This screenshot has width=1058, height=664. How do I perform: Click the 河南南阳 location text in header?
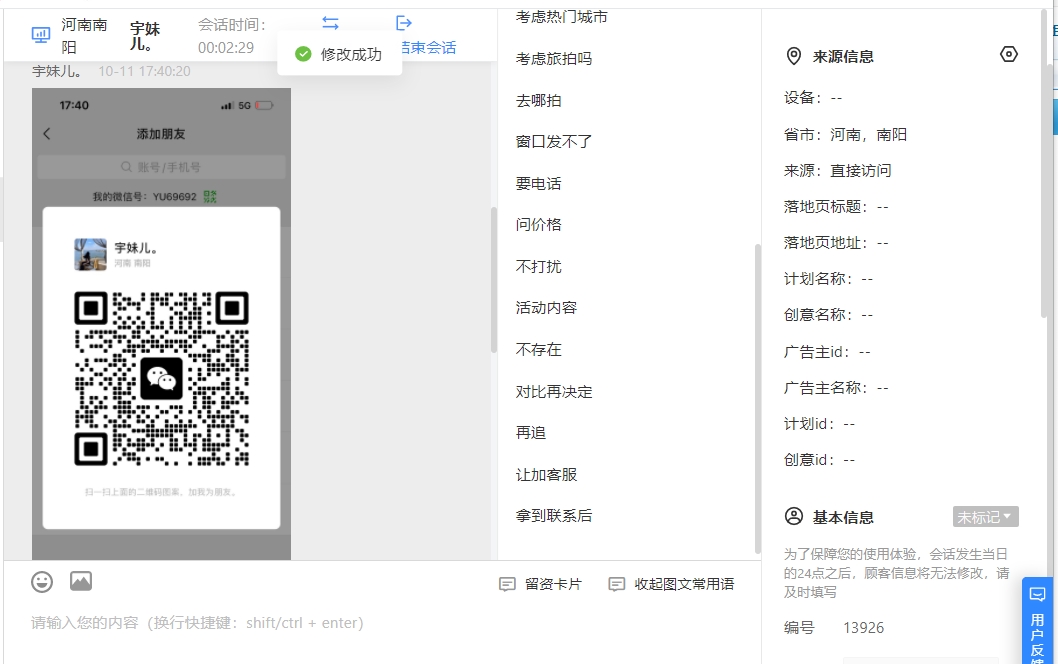pyautogui.click(x=84, y=36)
